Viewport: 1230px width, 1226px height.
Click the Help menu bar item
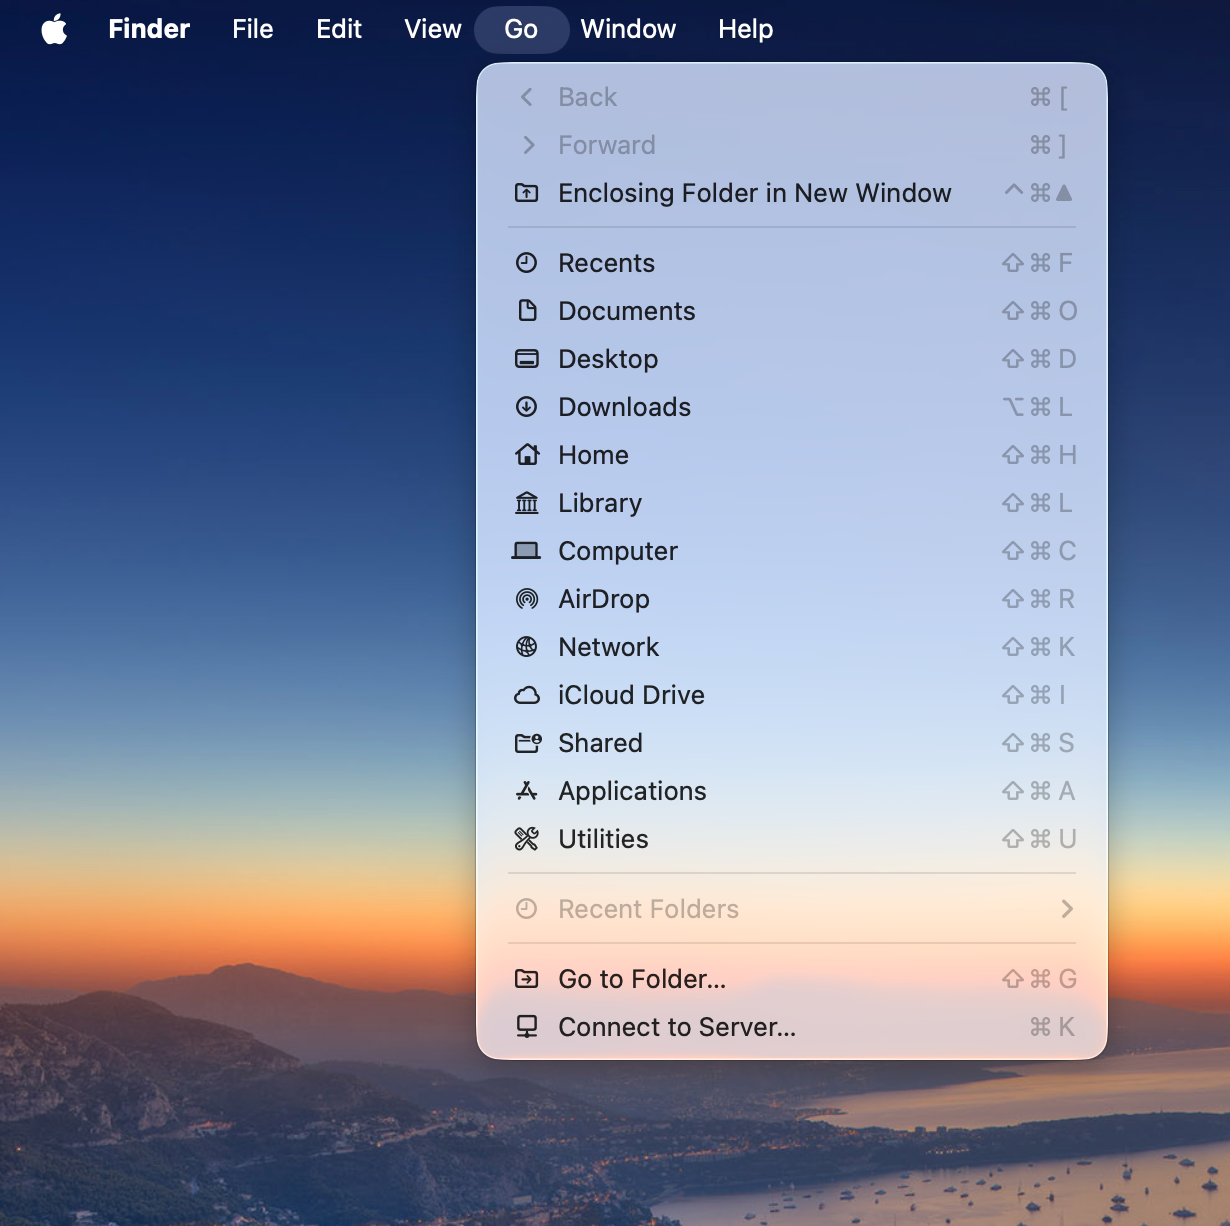point(745,29)
